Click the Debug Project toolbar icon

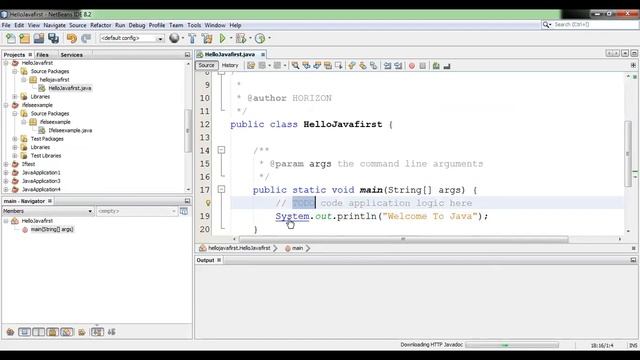241,38
